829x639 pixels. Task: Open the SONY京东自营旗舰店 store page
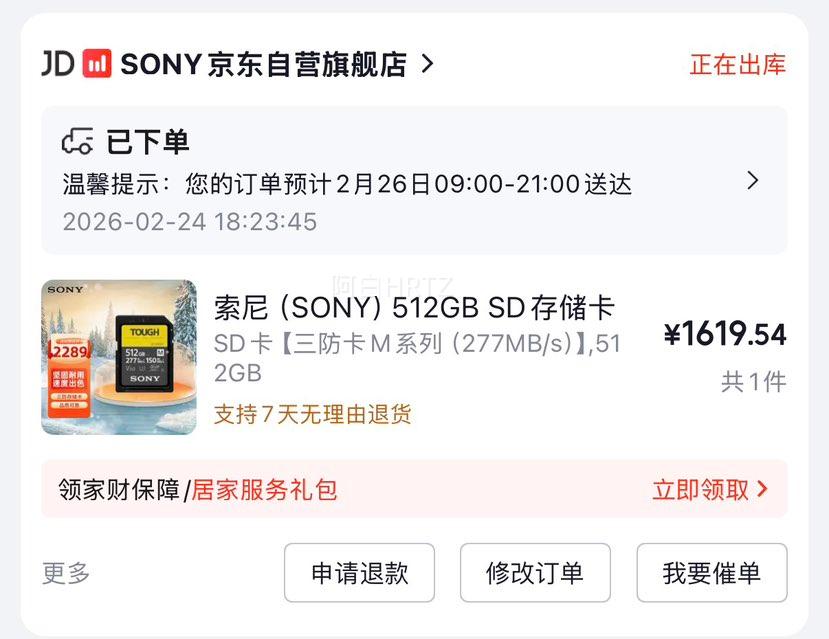tap(263, 64)
